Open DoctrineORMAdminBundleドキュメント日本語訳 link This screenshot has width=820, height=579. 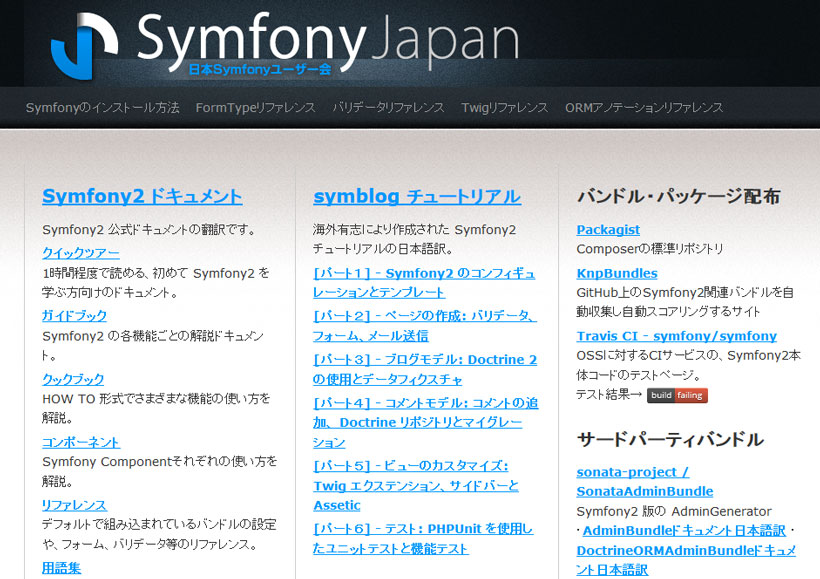coord(686,560)
